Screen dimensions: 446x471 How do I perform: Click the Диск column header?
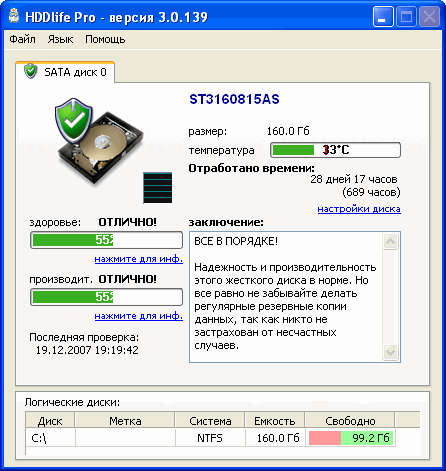tap(50, 421)
